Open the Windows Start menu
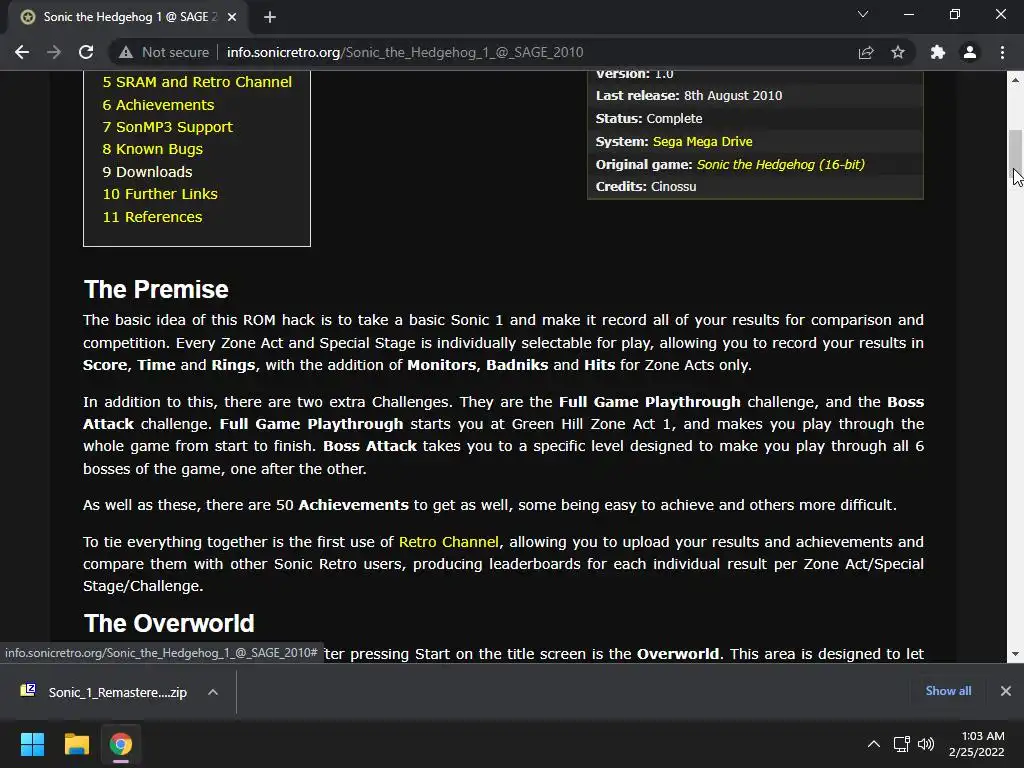The width and height of the screenshot is (1024, 768). [x=32, y=744]
